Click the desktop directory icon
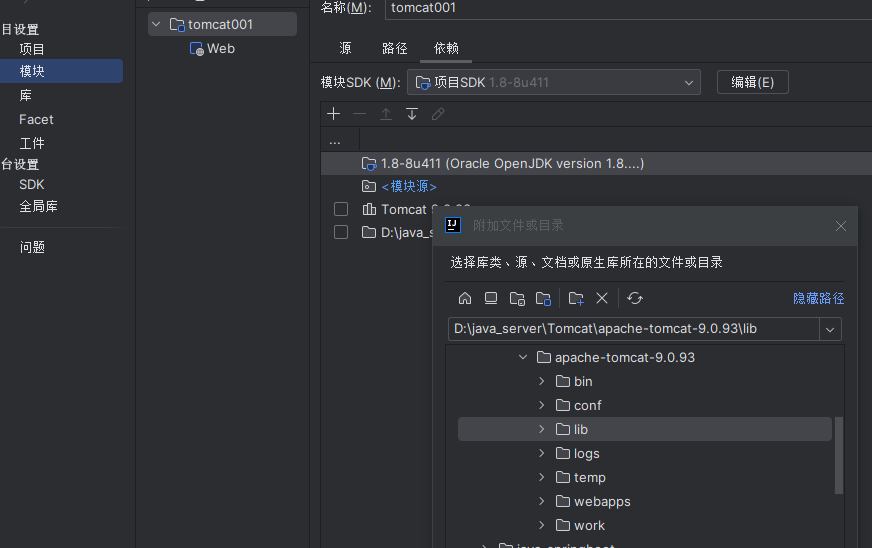 pos(491,298)
